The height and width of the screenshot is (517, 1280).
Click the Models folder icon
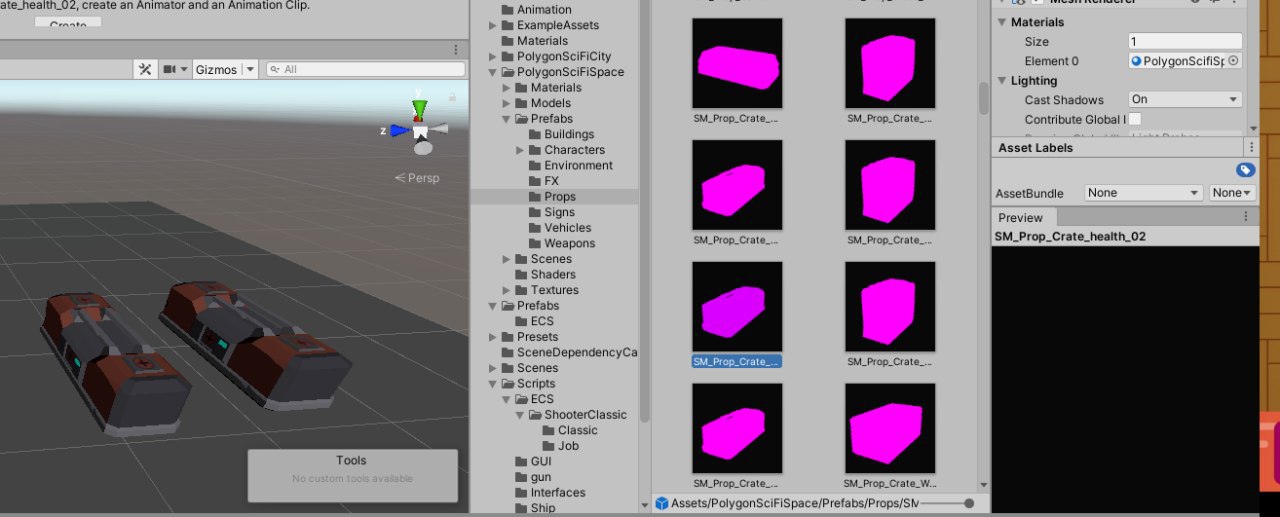[x=521, y=103]
